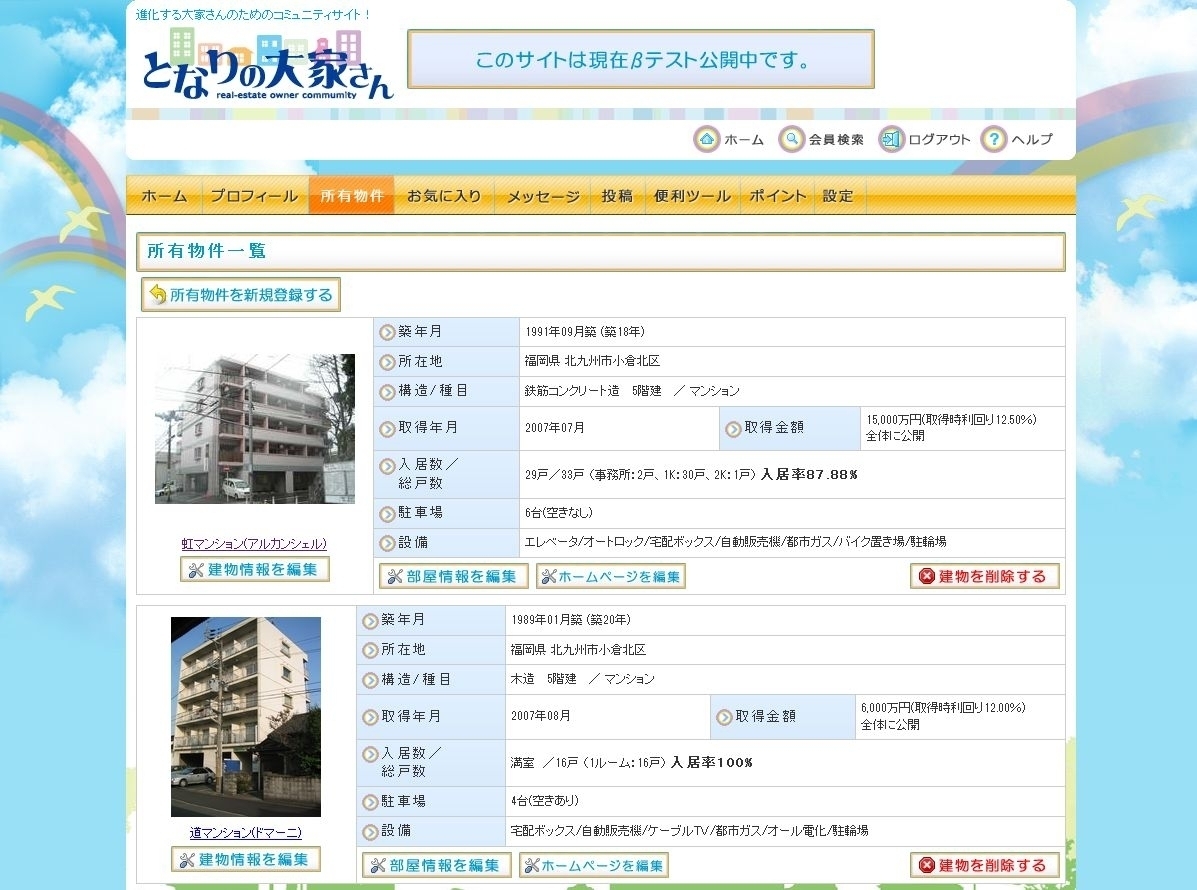Click the 駐車場 arrow icon for 虹マンション

tap(387, 514)
